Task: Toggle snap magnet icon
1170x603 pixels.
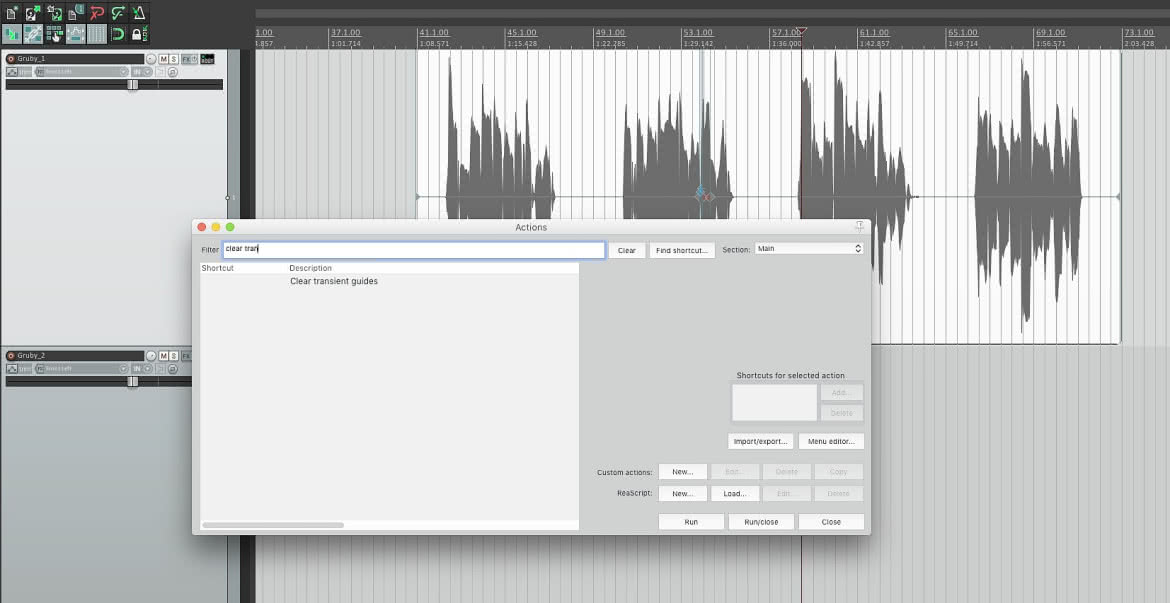Action: click(118, 34)
